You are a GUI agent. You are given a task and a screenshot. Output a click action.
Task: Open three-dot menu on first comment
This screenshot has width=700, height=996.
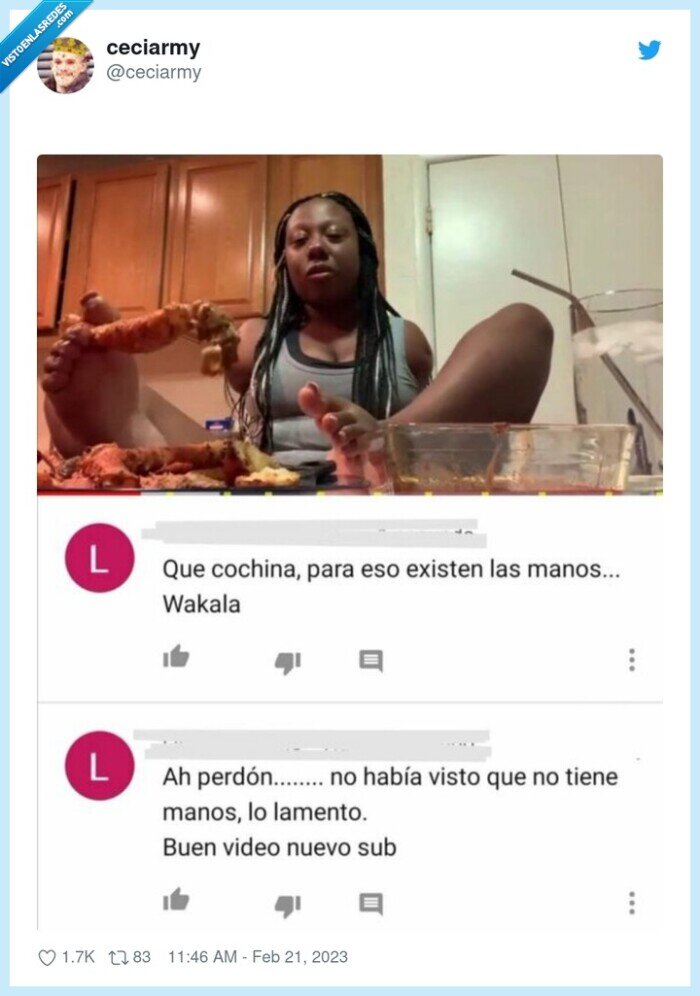click(x=631, y=660)
